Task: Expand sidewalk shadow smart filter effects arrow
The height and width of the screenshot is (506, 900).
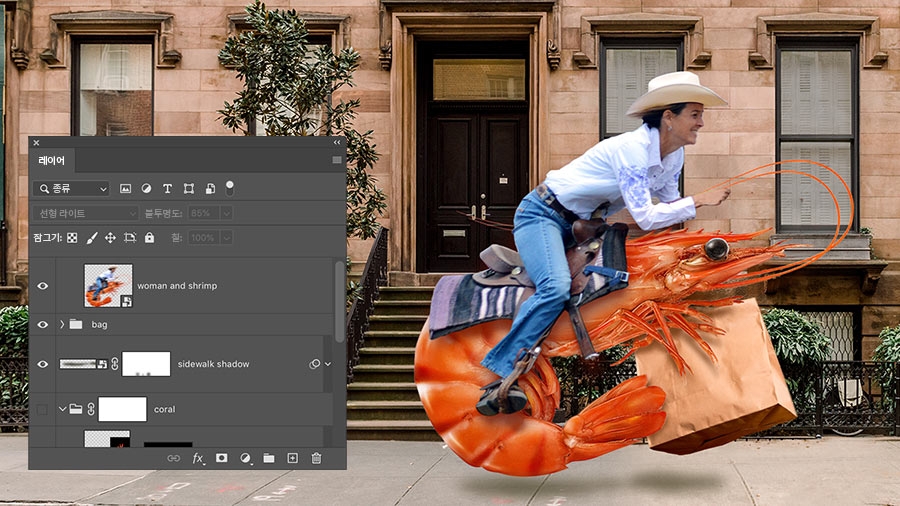Action: [327, 364]
